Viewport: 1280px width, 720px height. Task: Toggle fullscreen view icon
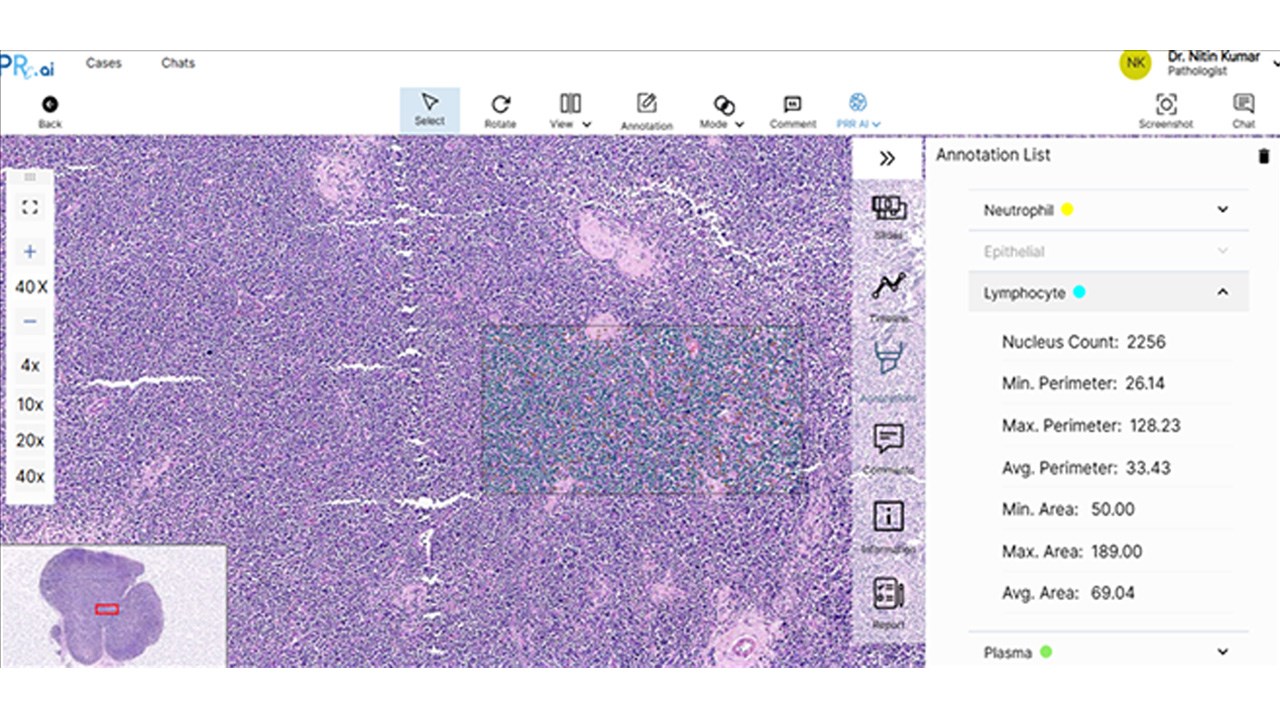point(30,207)
